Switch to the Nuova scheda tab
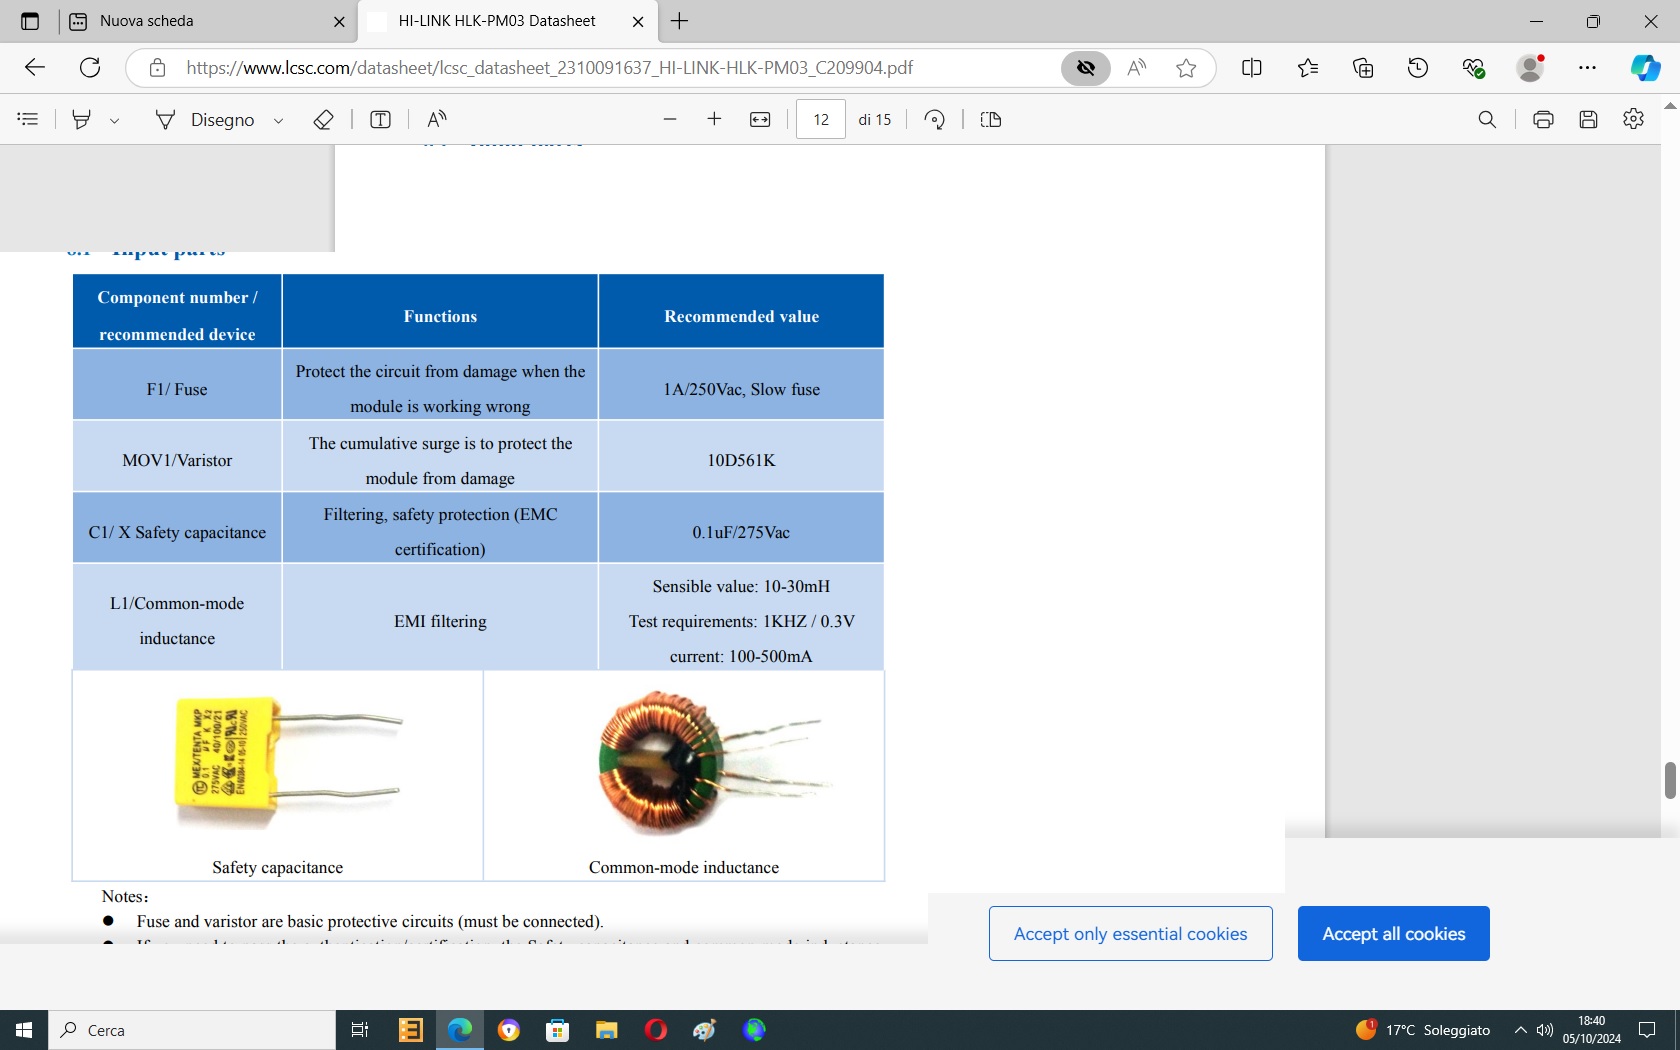 point(200,21)
